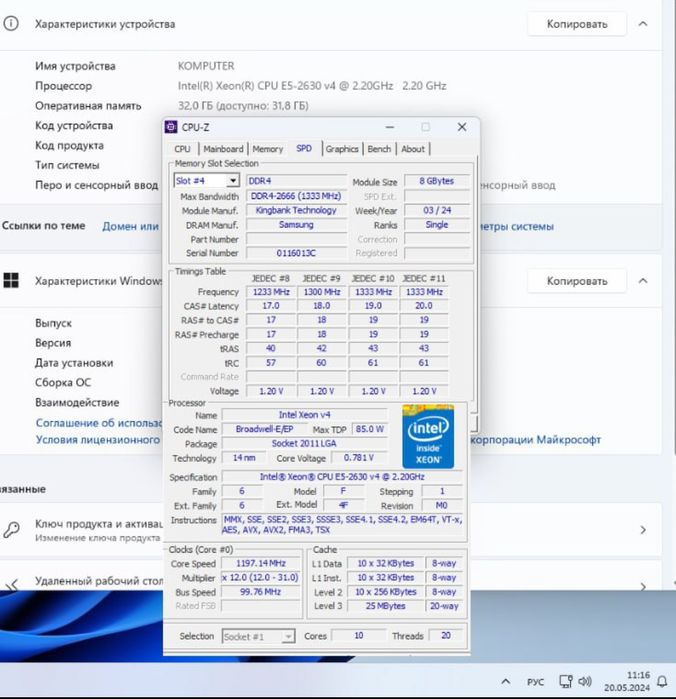Screen dimensions: 676x699
Task: Show hidden tray icons chevron
Action: click(x=505, y=682)
